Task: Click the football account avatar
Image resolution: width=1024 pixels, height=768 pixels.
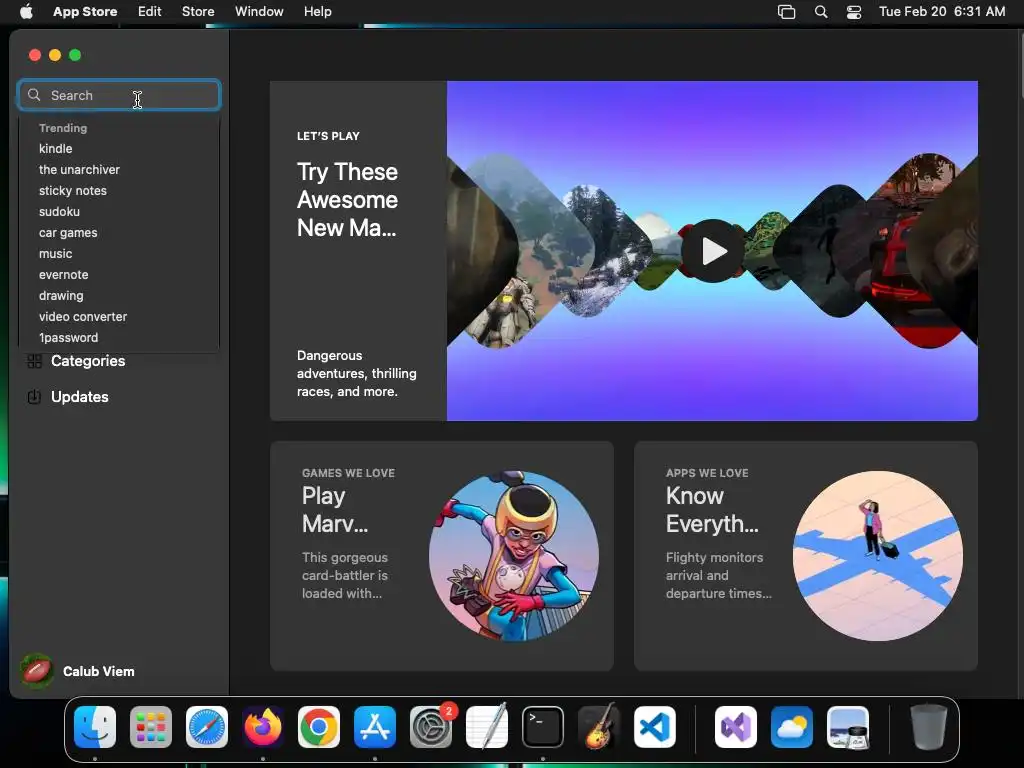Action: pos(37,671)
